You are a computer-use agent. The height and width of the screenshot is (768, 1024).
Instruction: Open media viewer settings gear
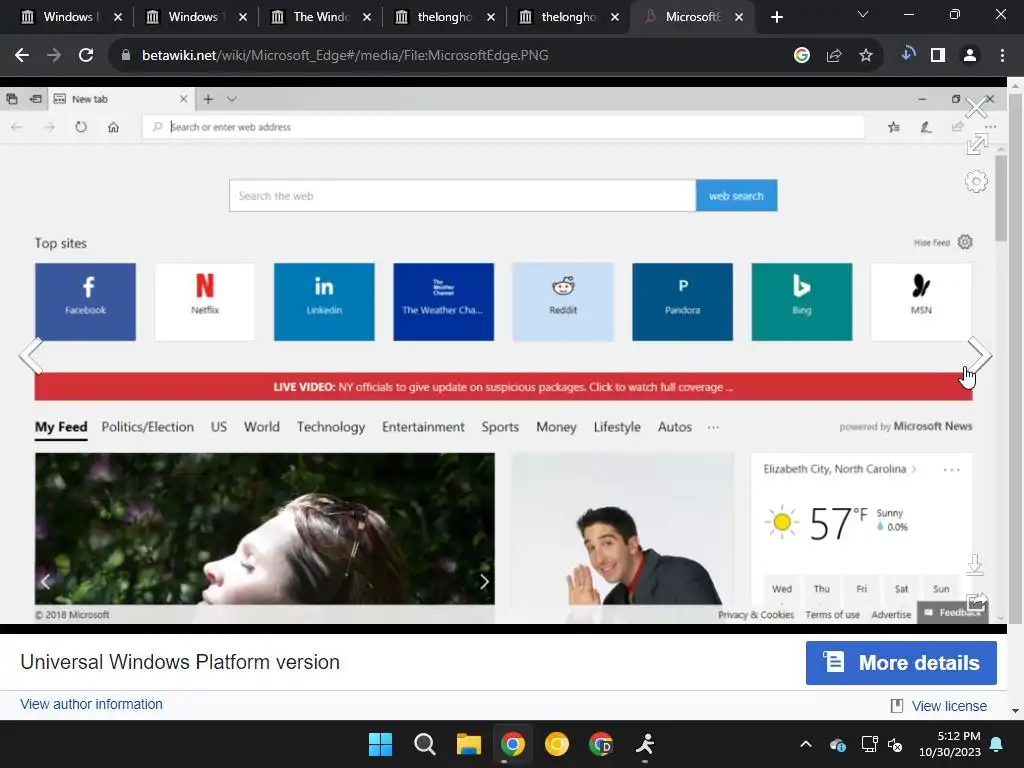point(976,182)
